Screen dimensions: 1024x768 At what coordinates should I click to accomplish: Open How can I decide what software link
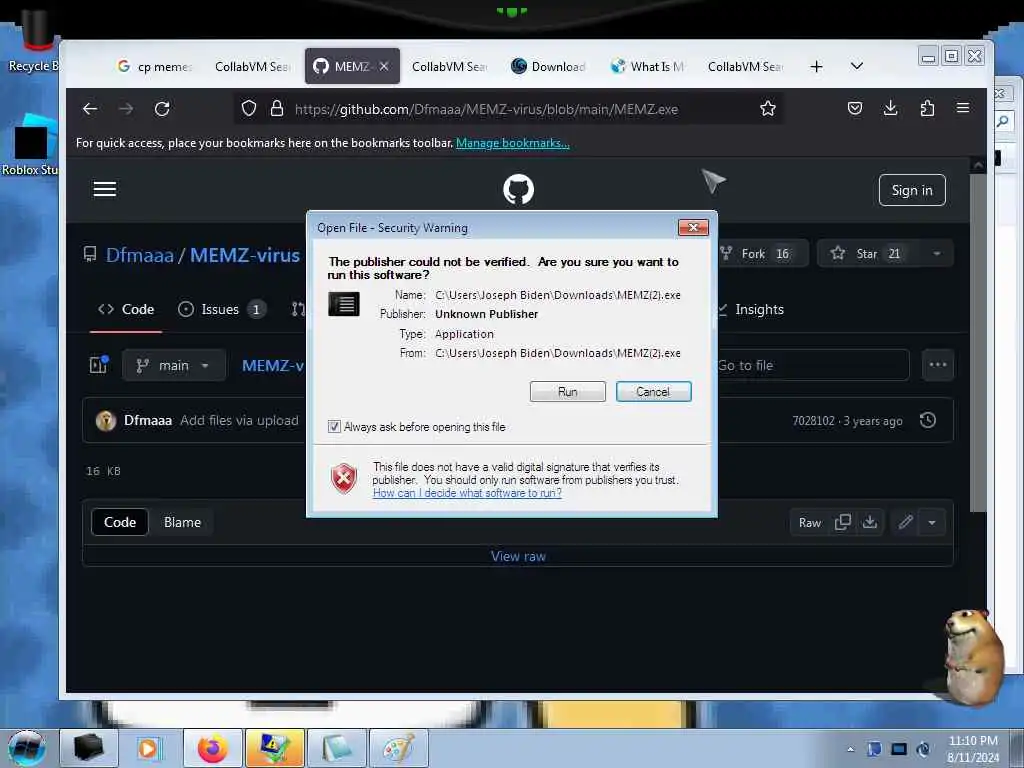[x=467, y=493]
